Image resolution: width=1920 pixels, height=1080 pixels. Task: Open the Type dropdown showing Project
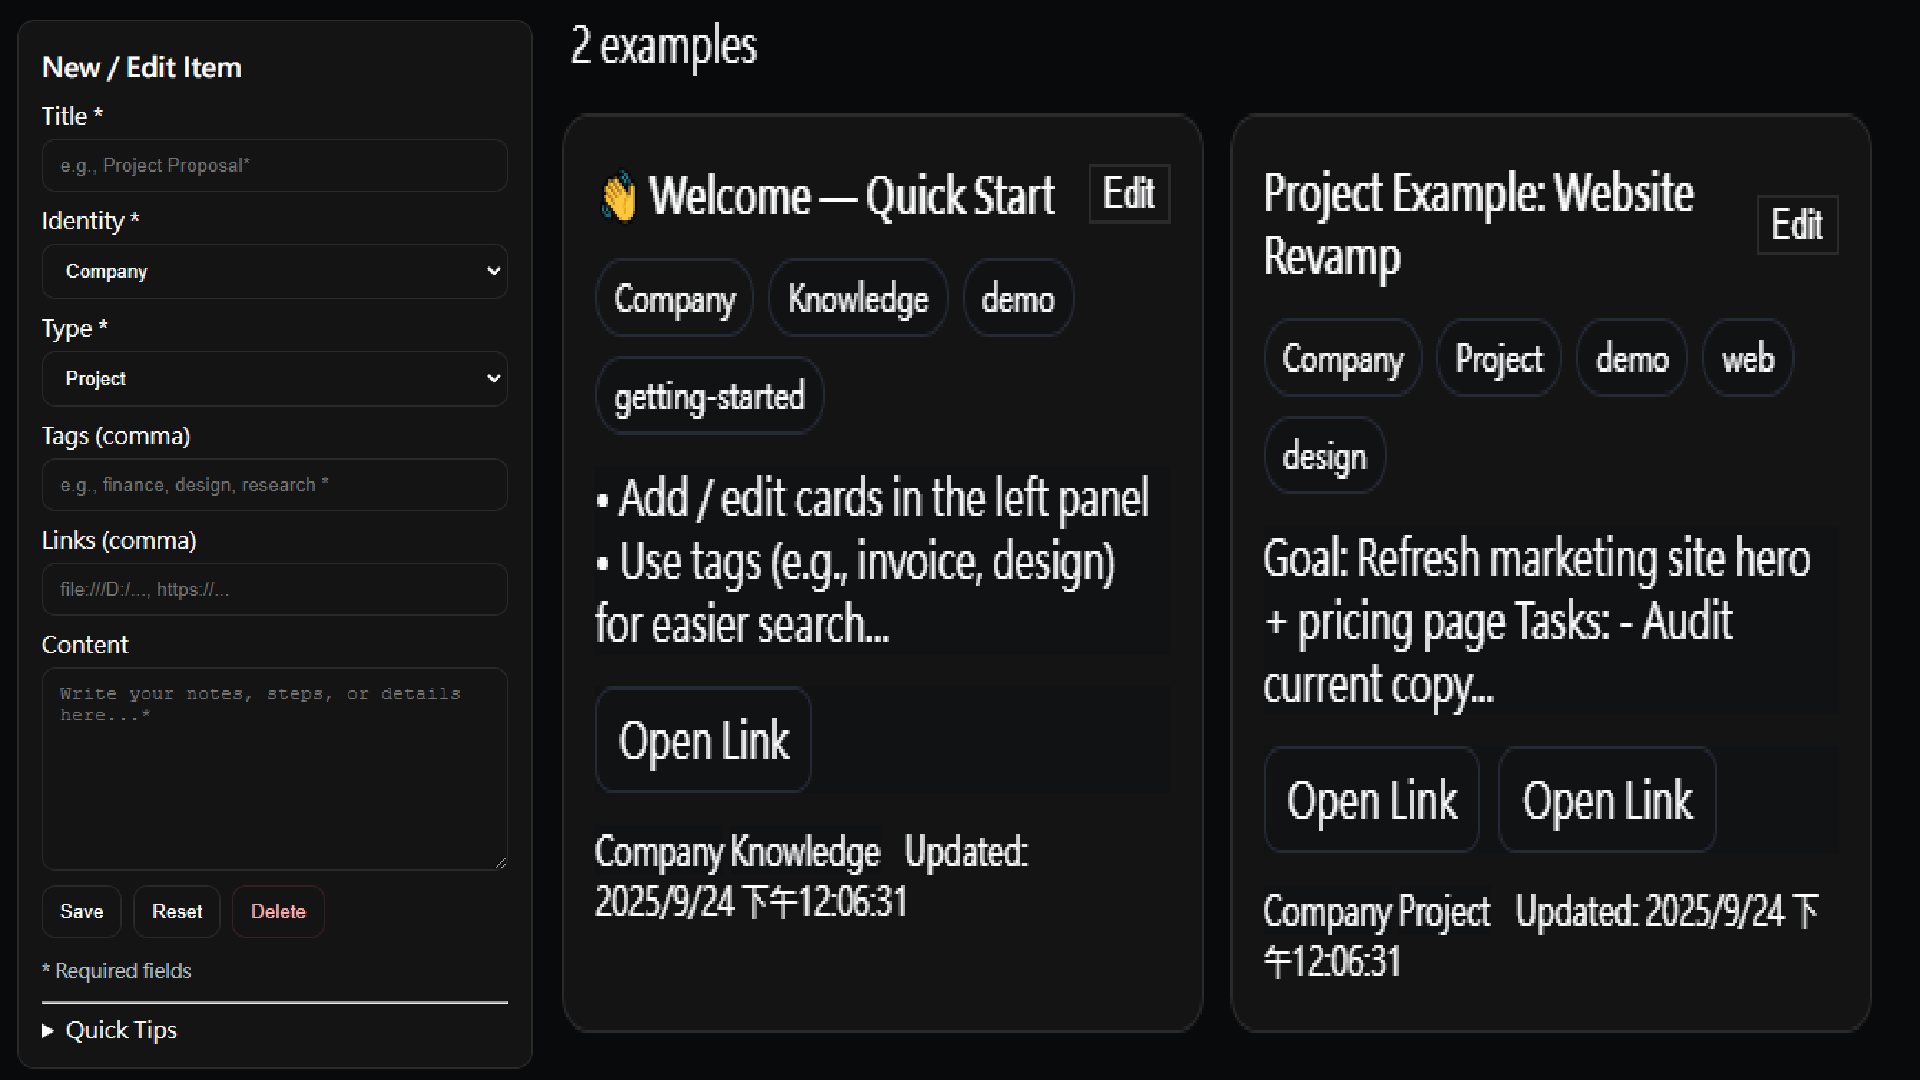point(275,379)
